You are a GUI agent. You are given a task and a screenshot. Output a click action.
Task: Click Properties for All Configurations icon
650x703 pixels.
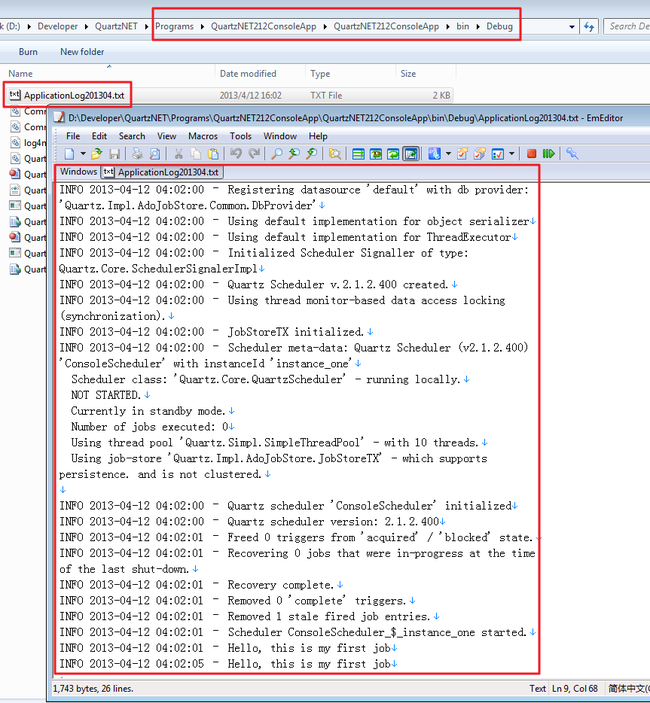480,154
